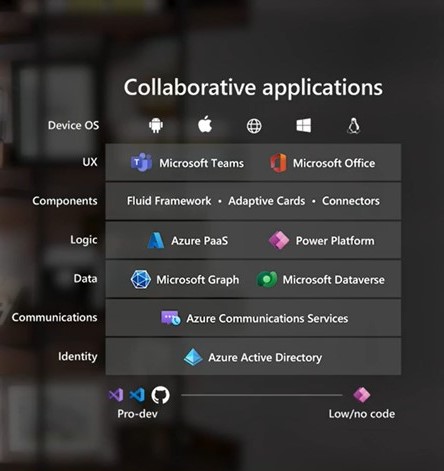Image resolution: width=444 pixels, height=471 pixels.
Task: Click the Azure PaaS logo icon
Action: (156, 240)
